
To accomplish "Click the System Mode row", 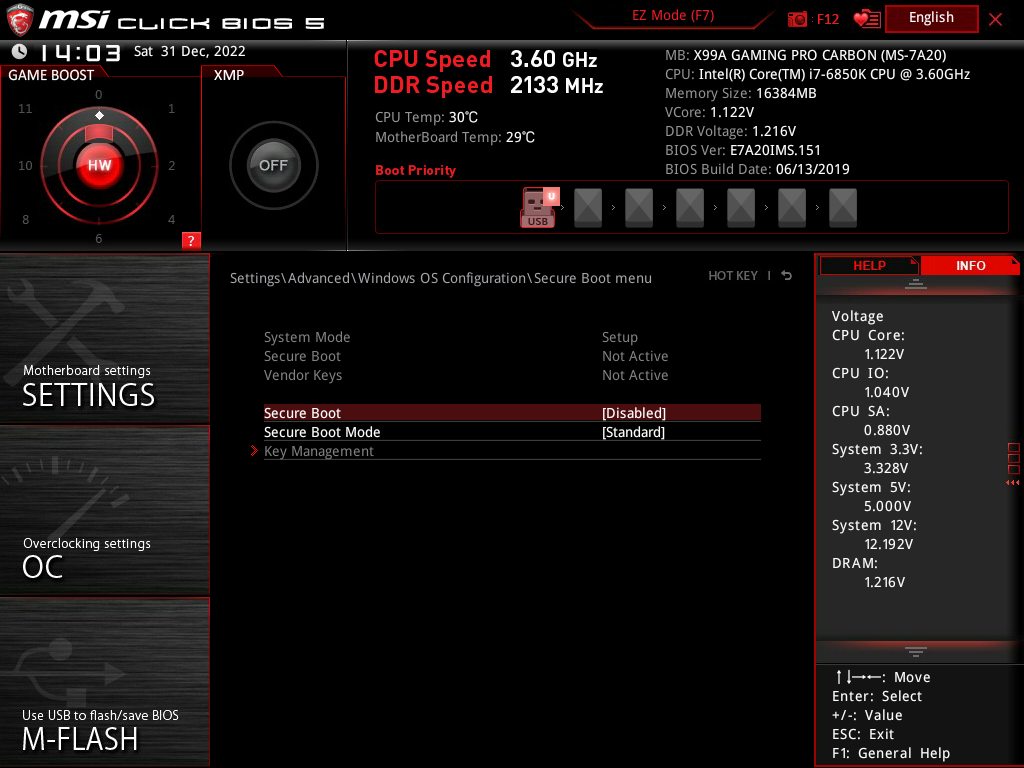I will [x=512, y=337].
